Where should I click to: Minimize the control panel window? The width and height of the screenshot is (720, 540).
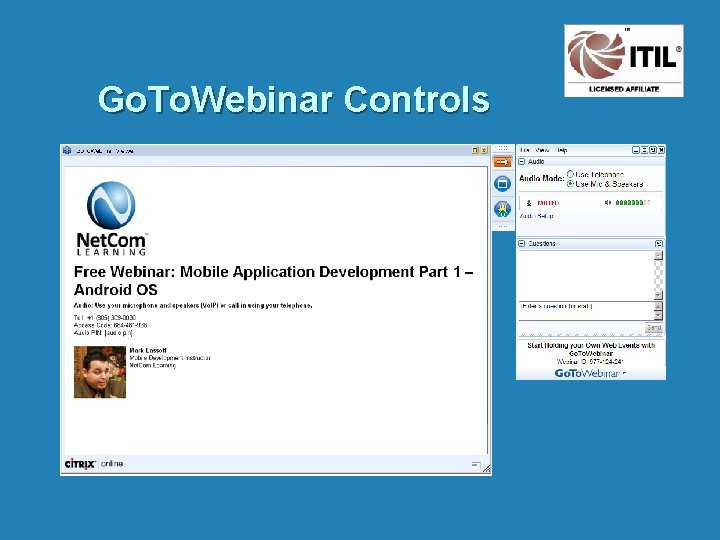(x=636, y=150)
